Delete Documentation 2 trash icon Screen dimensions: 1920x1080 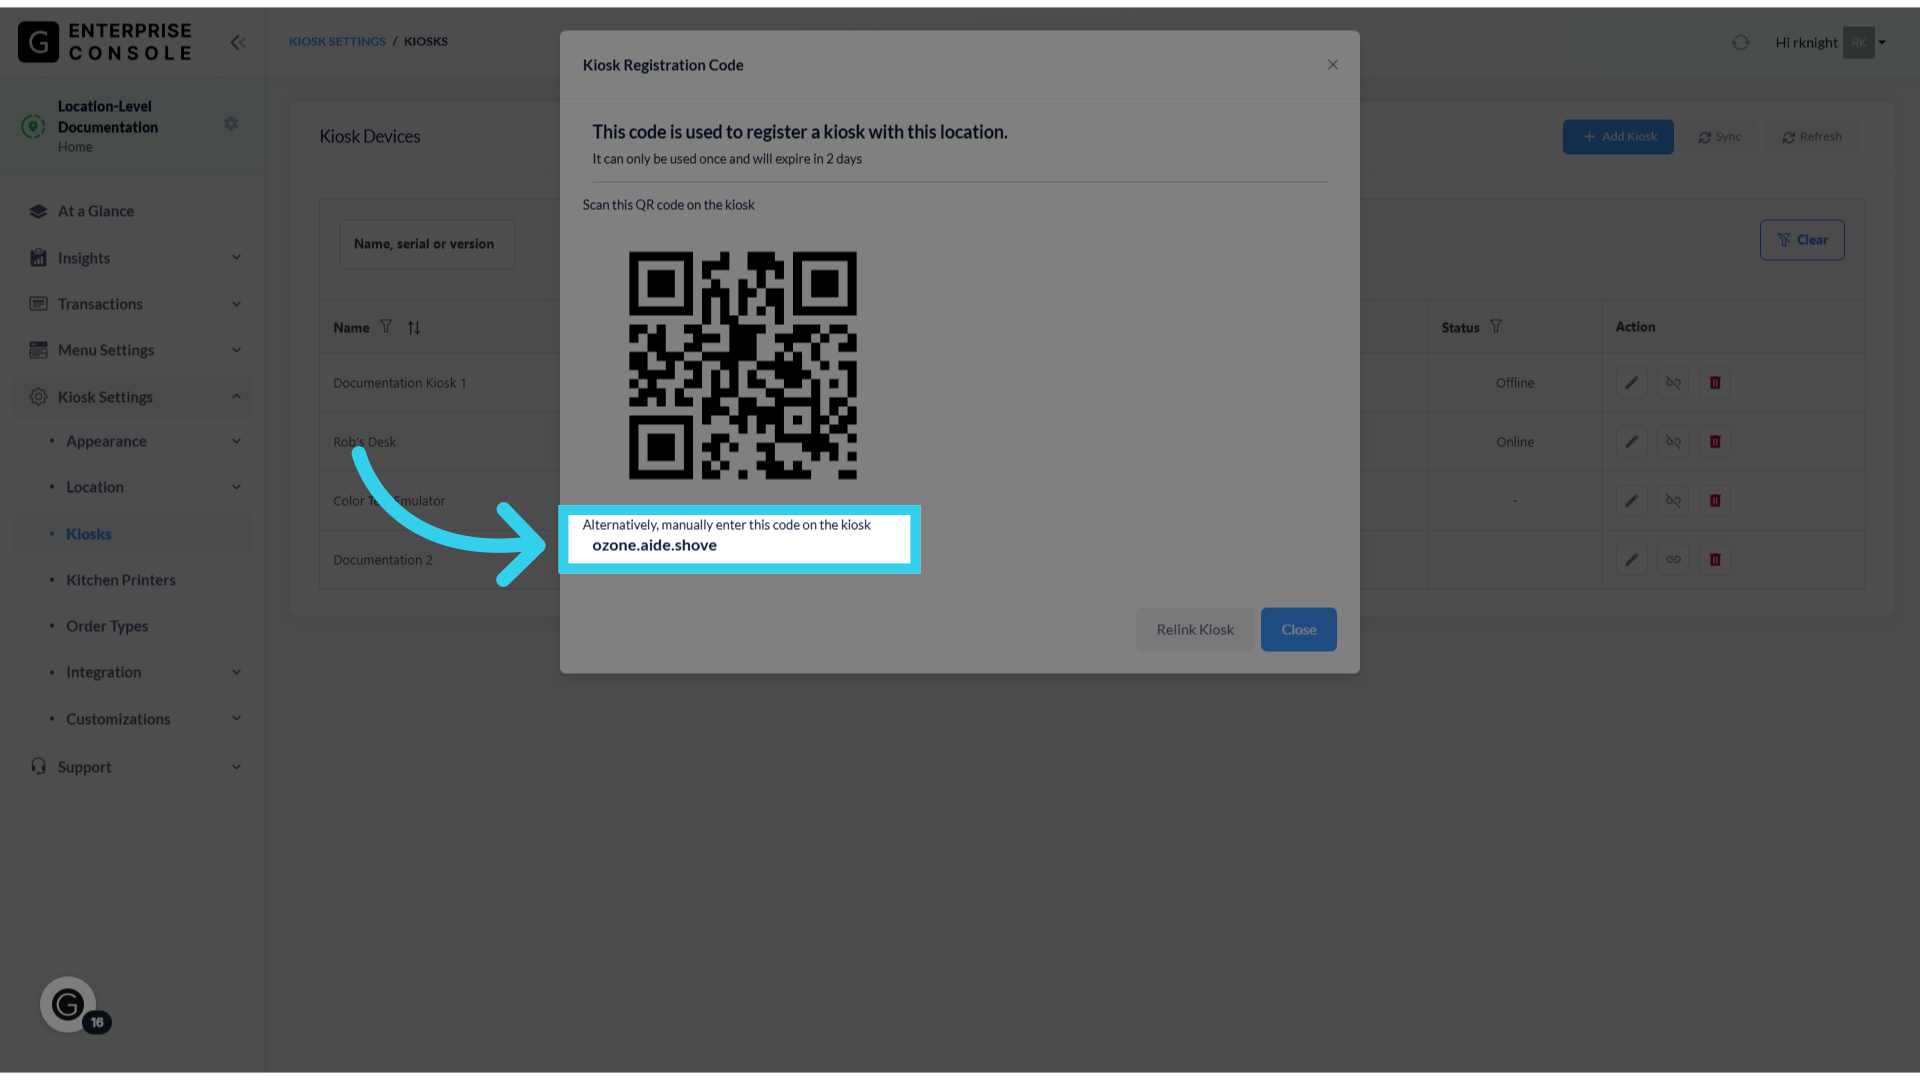[1715, 560]
